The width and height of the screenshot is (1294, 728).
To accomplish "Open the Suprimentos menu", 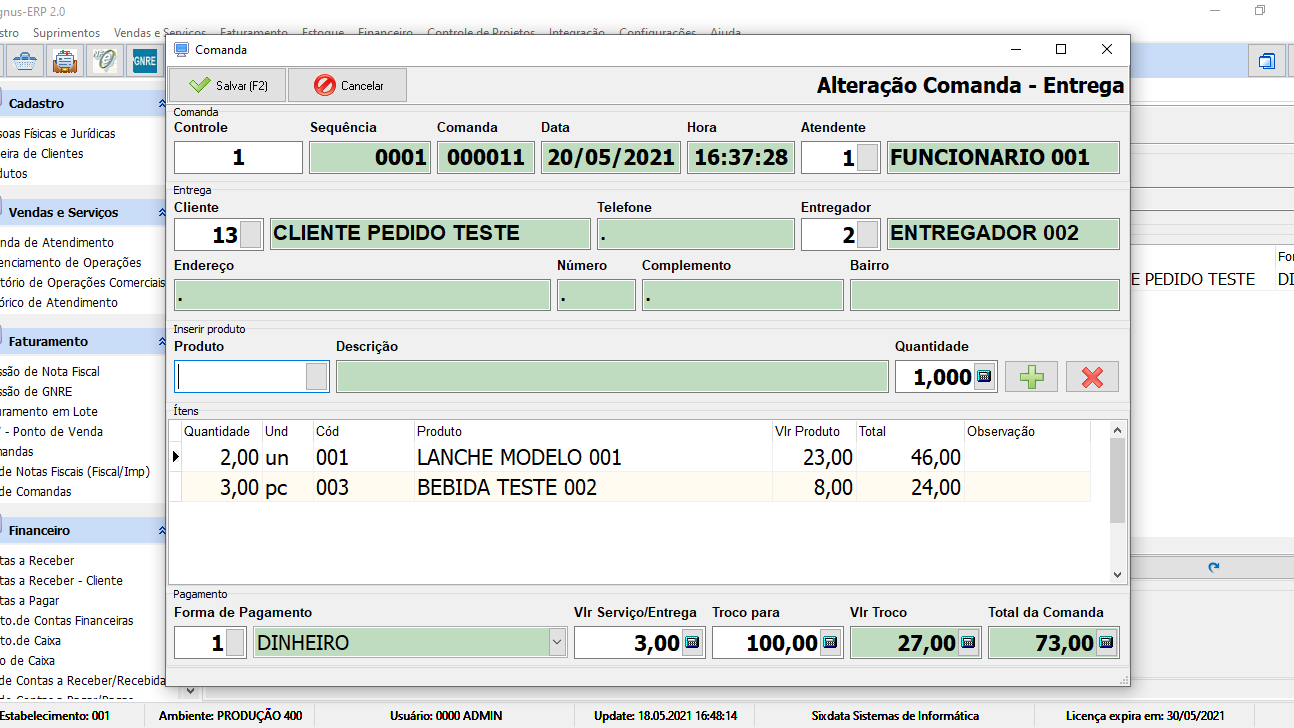I will click(x=66, y=33).
